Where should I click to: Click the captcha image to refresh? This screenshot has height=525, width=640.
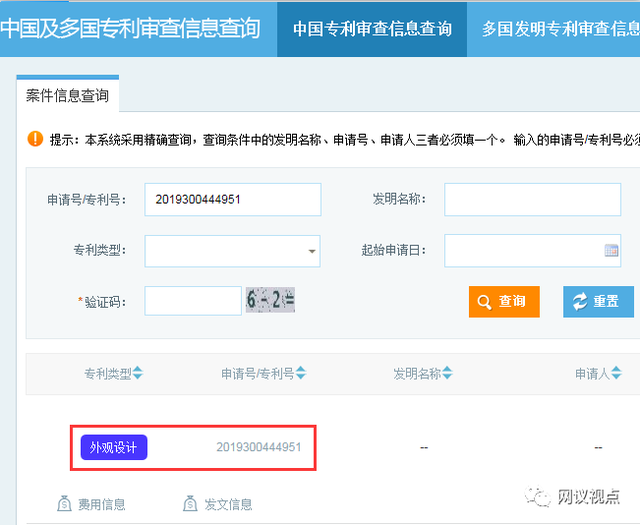point(270,299)
